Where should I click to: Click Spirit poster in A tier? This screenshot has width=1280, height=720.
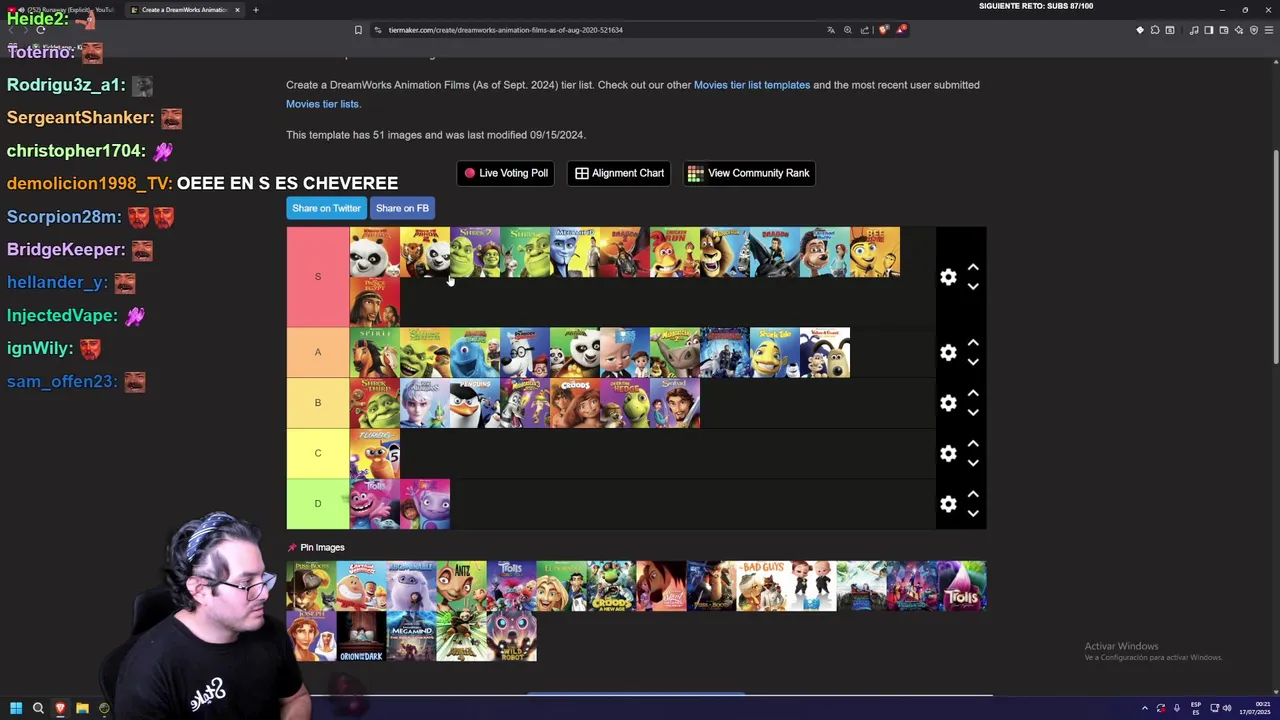375,352
